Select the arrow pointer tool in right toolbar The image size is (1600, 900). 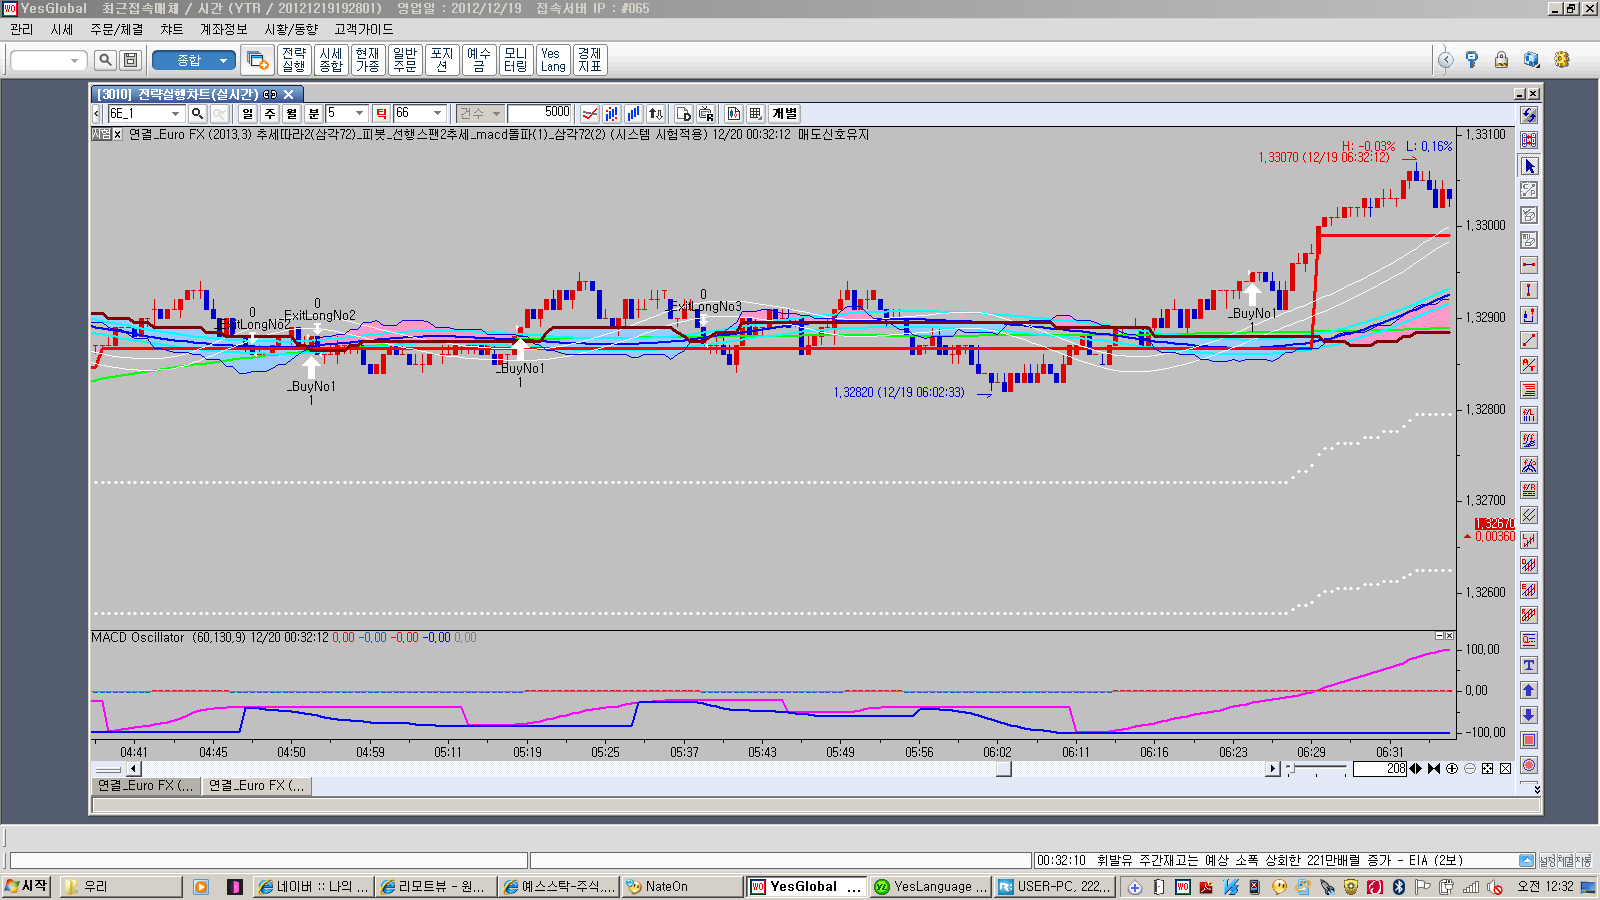pyautogui.click(x=1529, y=166)
